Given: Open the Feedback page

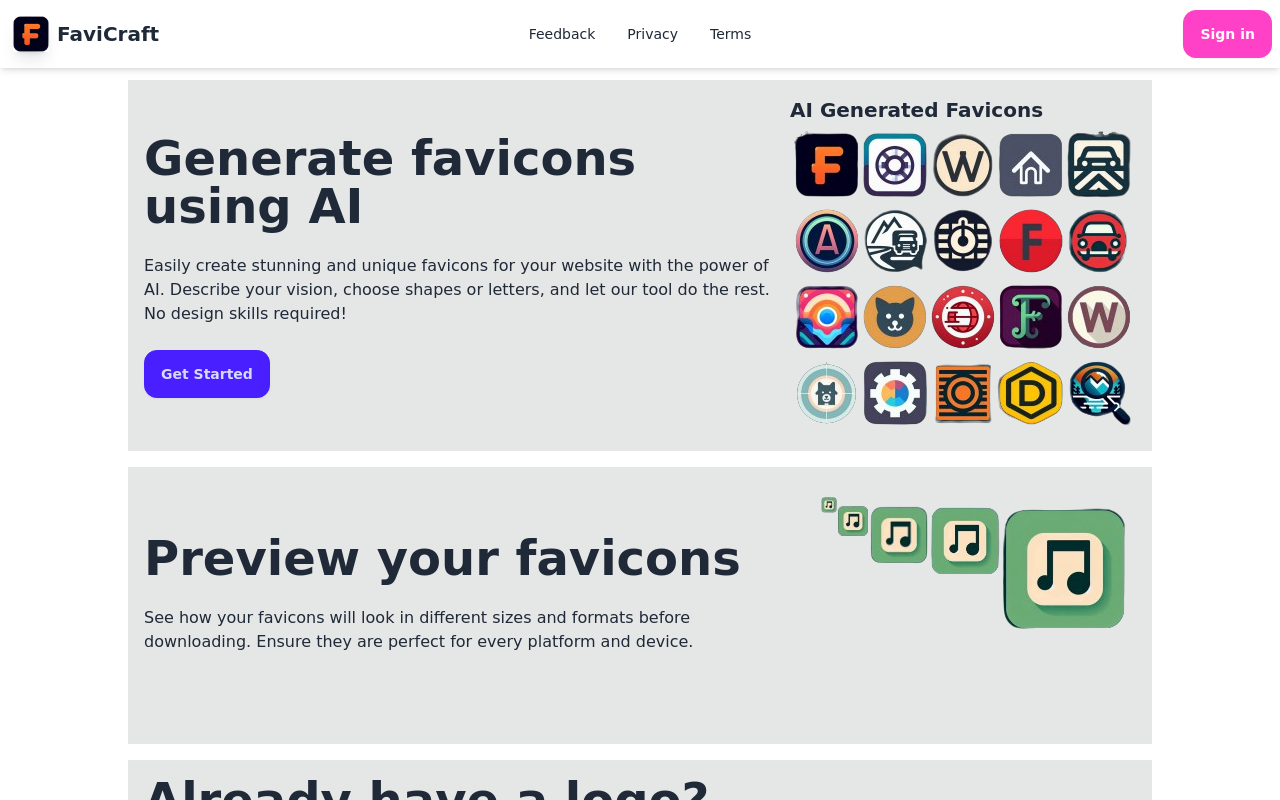Looking at the screenshot, I should [562, 34].
